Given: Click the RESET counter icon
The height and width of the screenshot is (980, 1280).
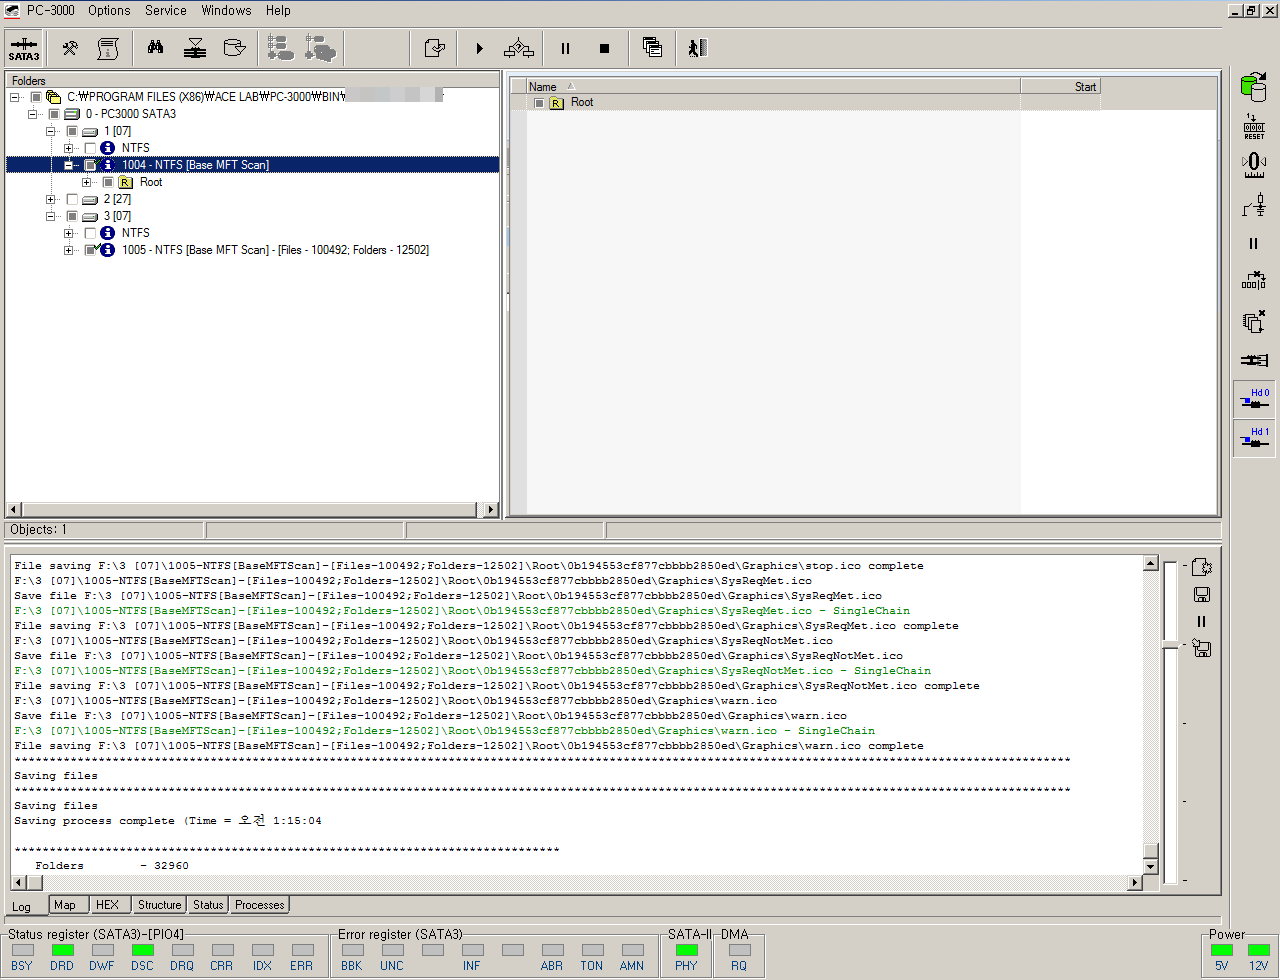Looking at the screenshot, I should (x=1254, y=127).
